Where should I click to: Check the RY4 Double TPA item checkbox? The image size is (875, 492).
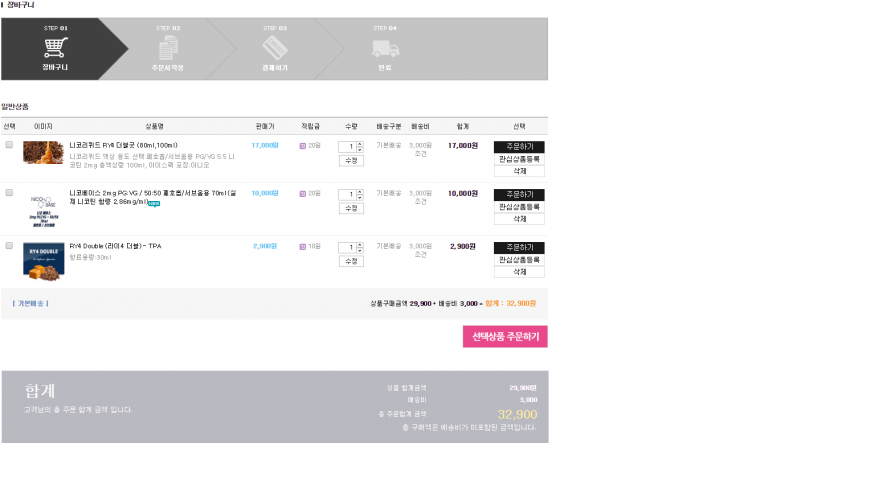(9, 245)
